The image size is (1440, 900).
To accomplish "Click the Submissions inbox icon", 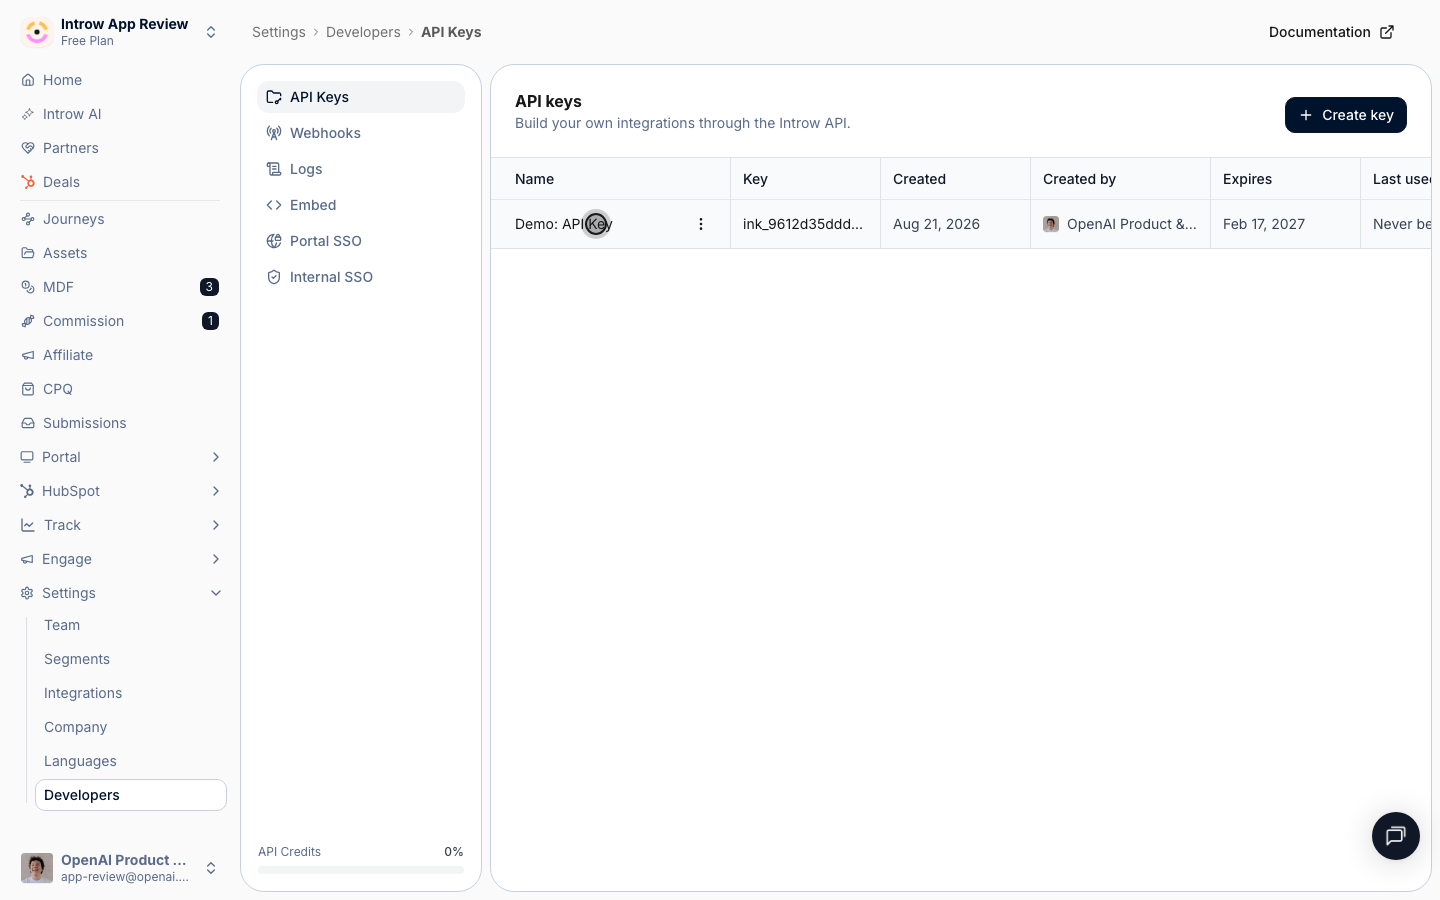I will pos(28,423).
